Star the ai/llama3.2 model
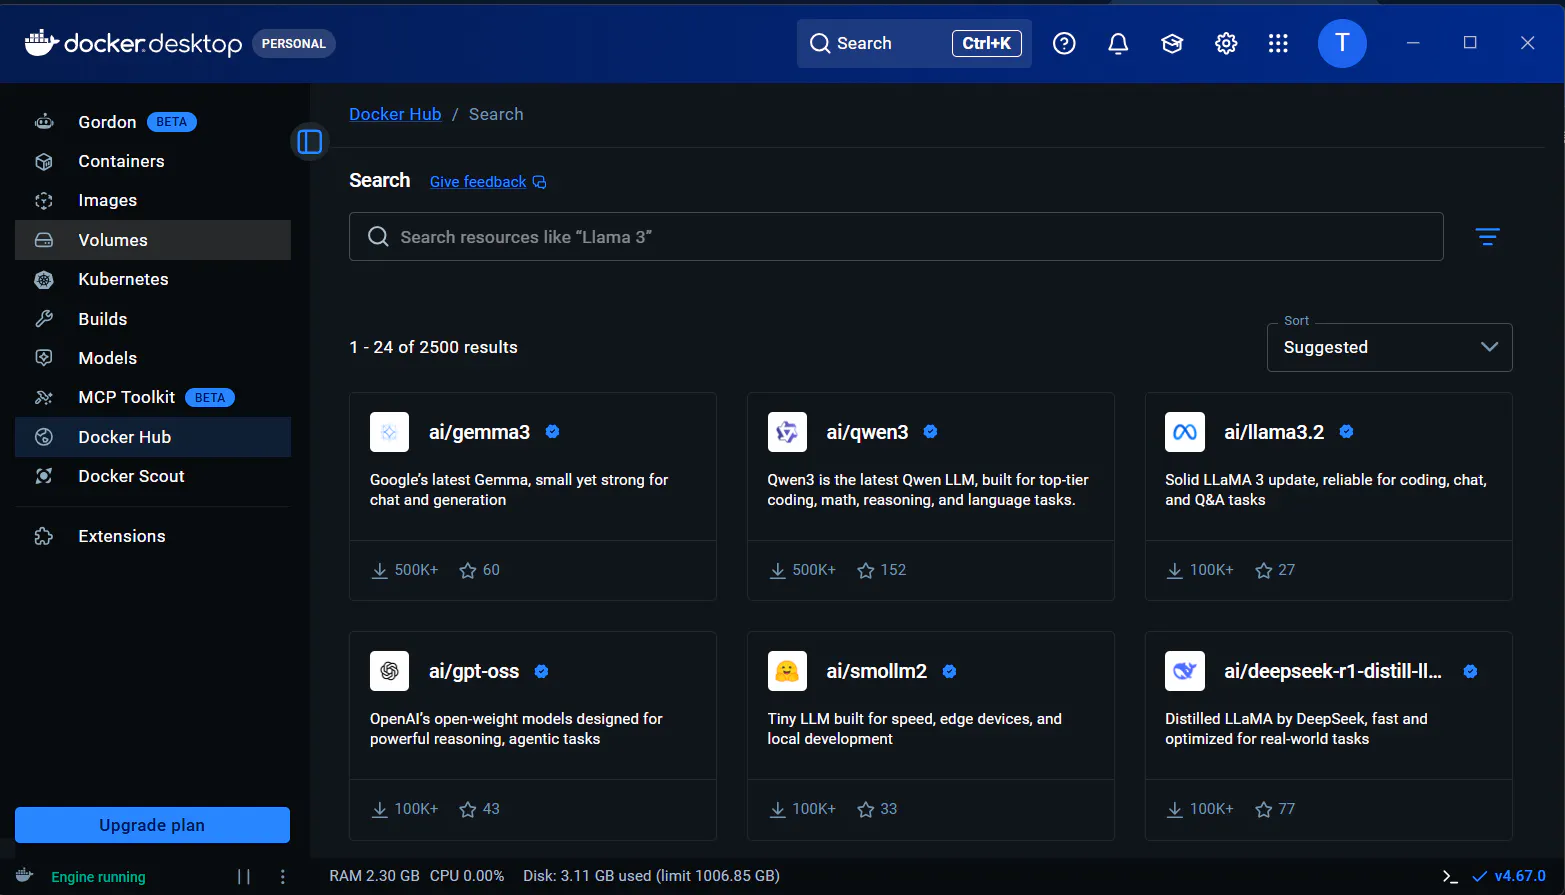Screen dimensions: 1565x895 1264,570
